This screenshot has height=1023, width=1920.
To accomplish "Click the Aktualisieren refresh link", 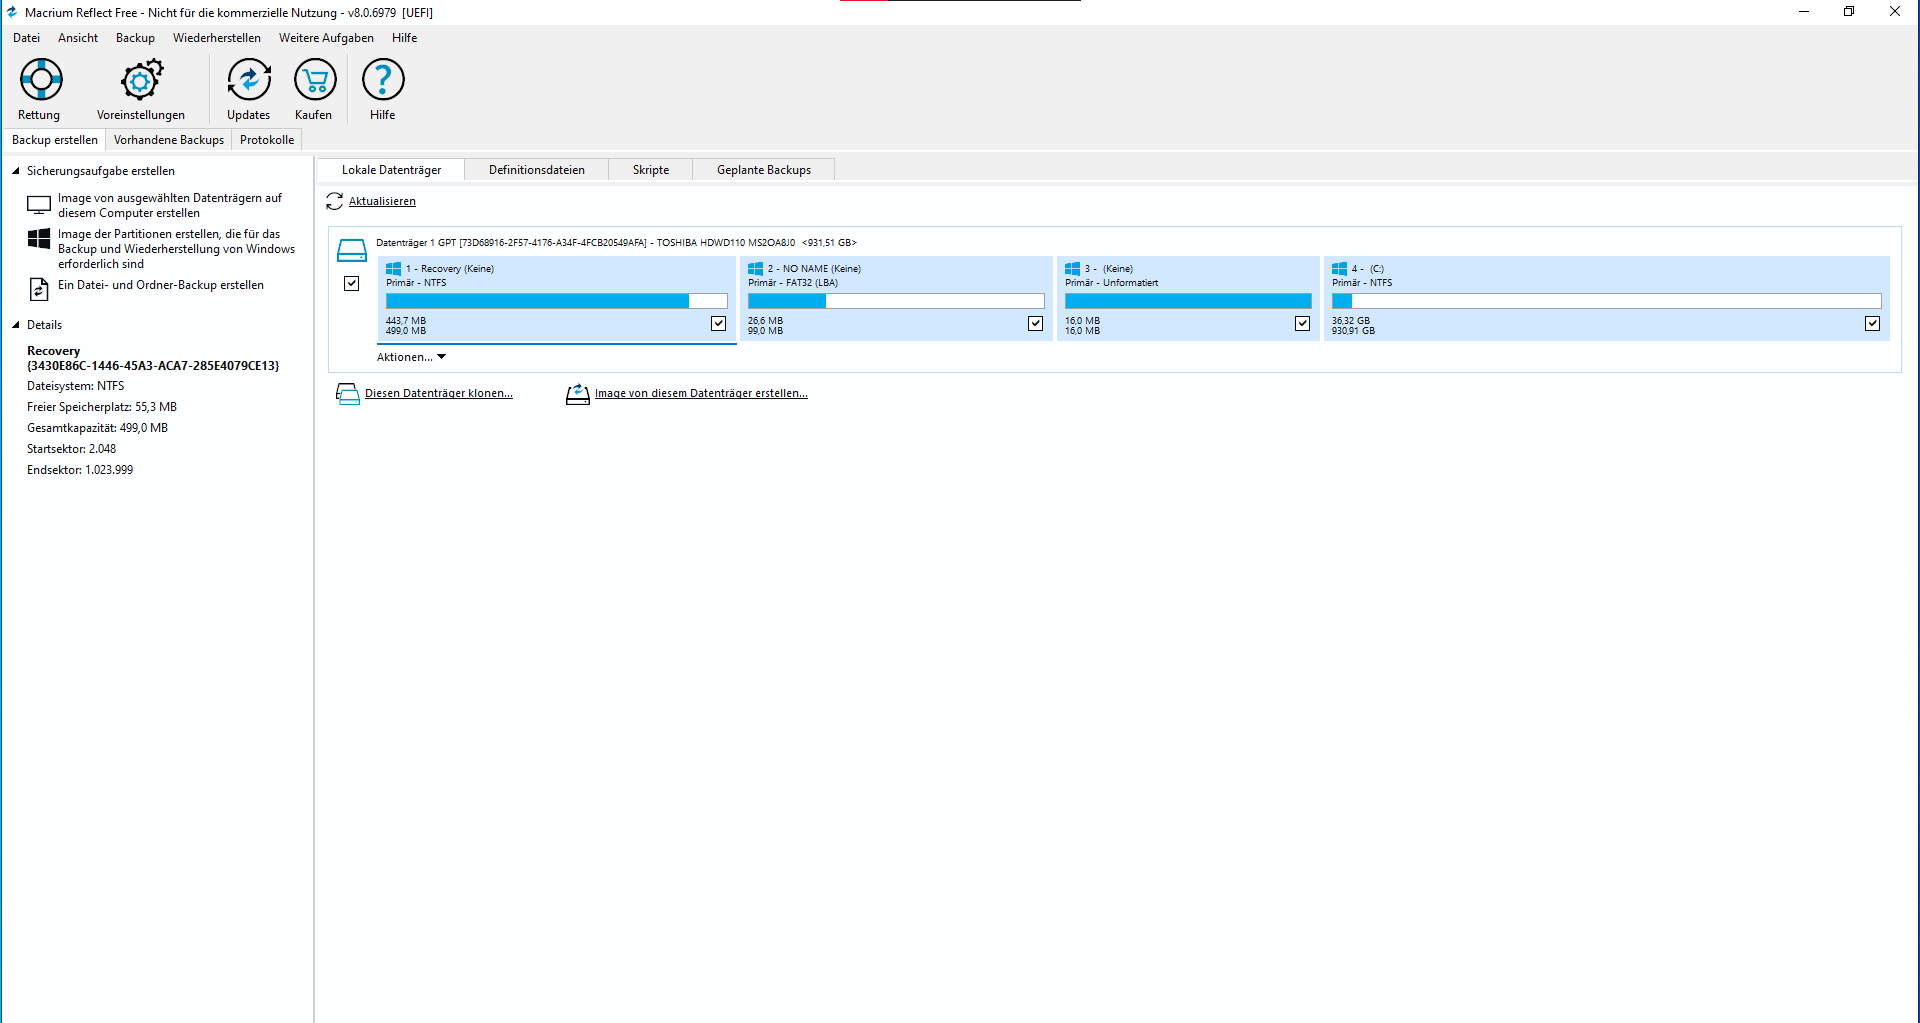I will [x=381, y=201].
